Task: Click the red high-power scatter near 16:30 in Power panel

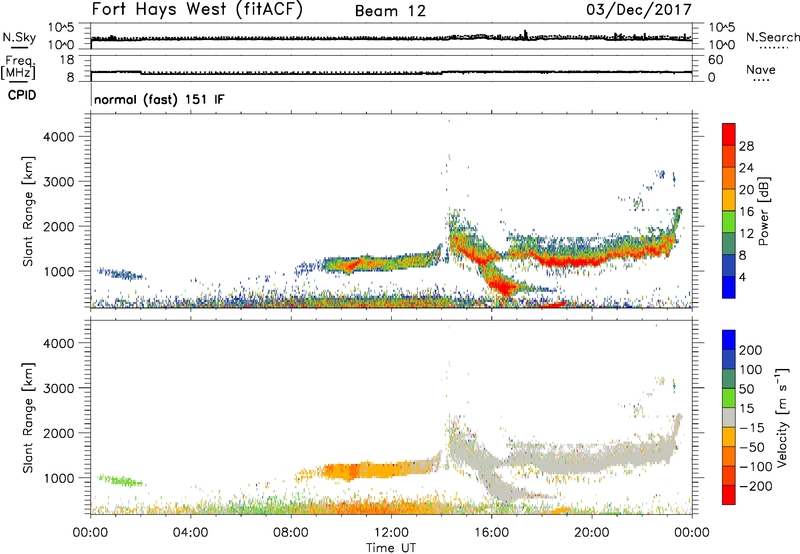Action: click(x=504, y=286)
